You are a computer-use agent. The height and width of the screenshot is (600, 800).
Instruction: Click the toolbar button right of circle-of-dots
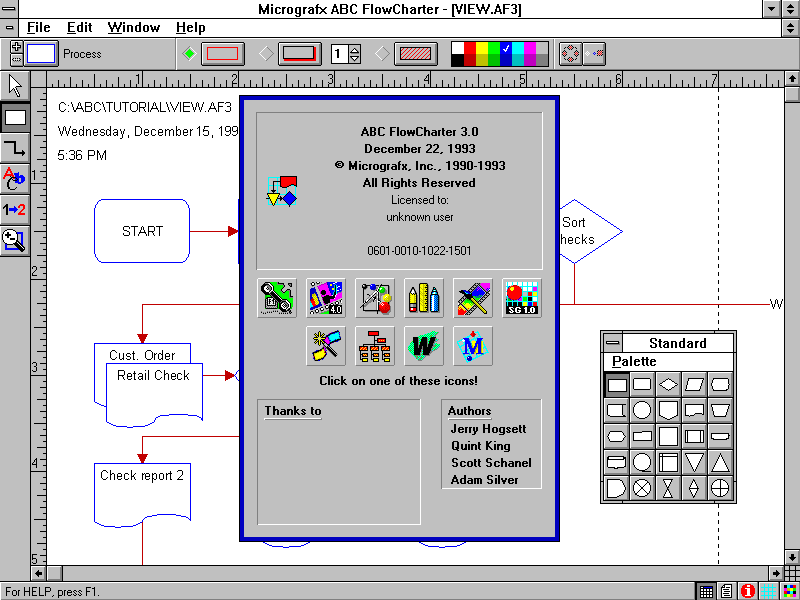594,54
